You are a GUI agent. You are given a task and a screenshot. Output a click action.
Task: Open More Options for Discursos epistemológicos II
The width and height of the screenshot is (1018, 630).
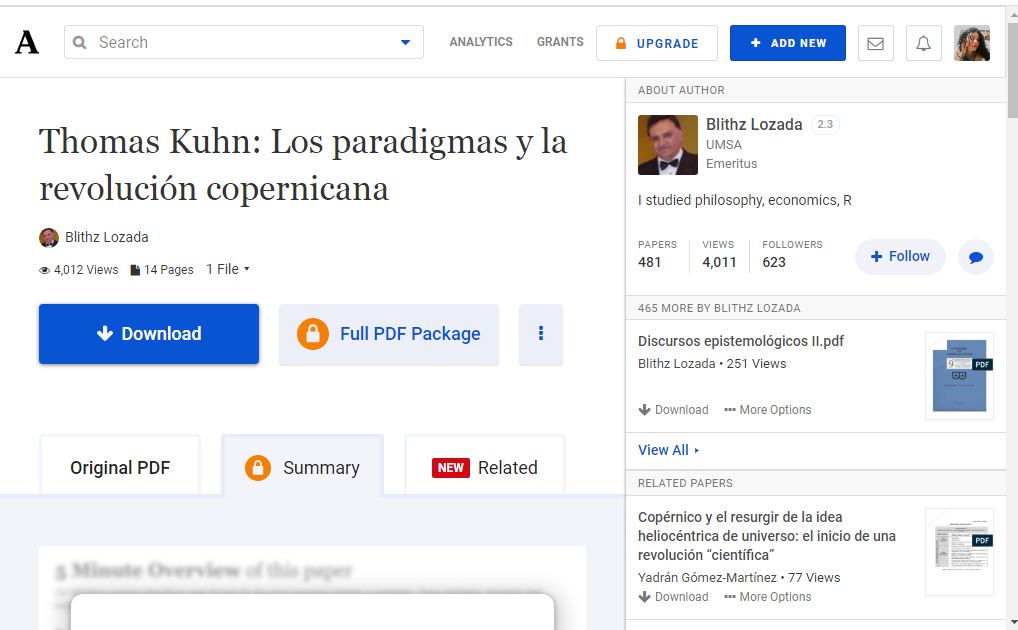point(767,410)
